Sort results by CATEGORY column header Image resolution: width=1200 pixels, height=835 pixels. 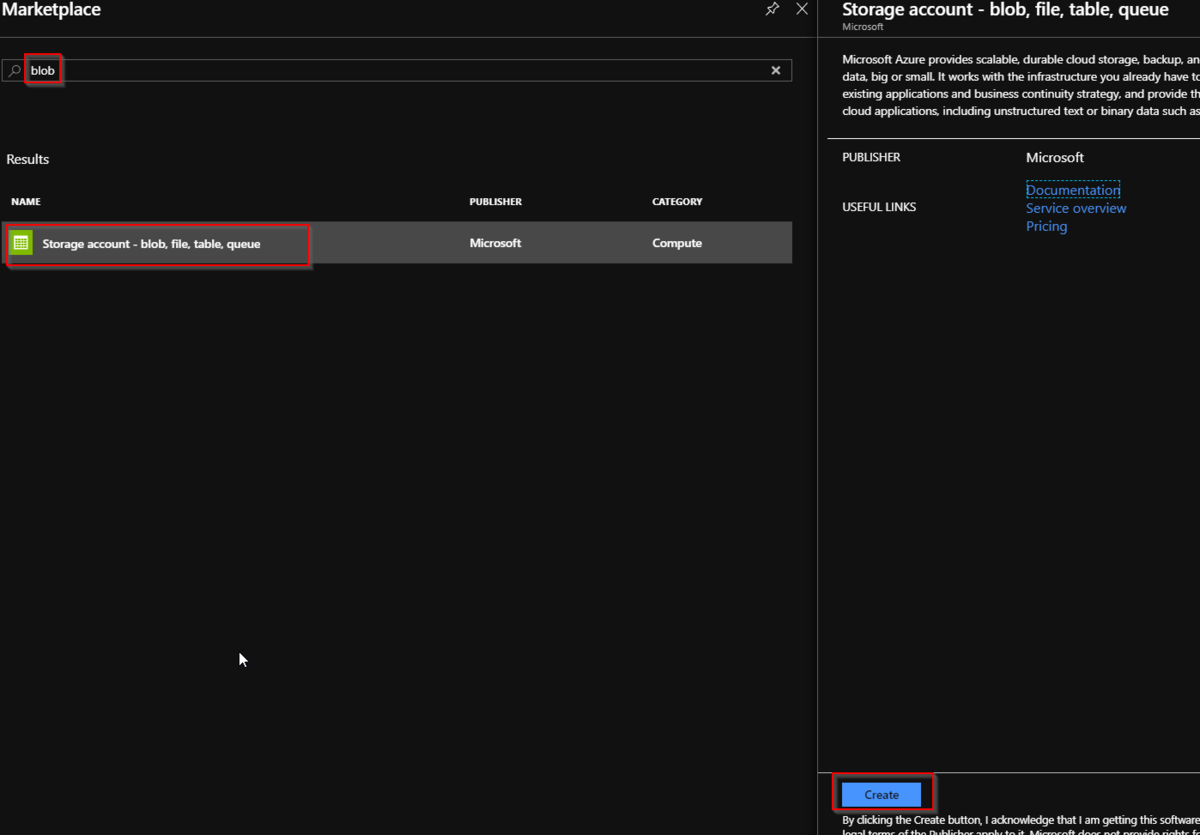click(677, 202)
